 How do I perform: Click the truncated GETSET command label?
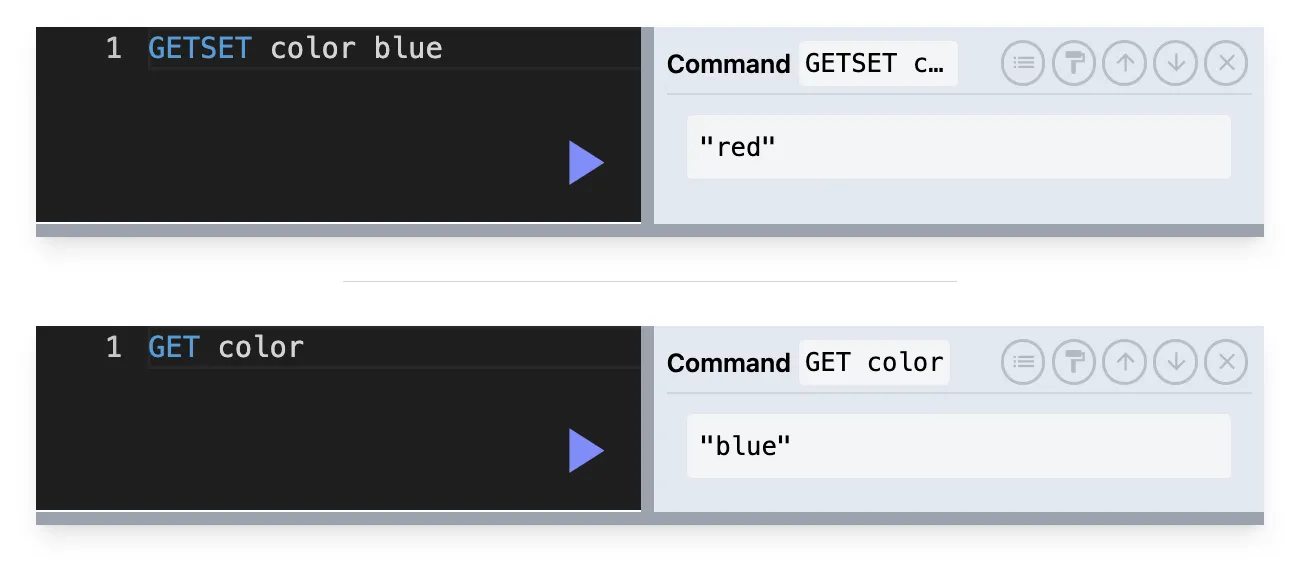tap(878, 64)
